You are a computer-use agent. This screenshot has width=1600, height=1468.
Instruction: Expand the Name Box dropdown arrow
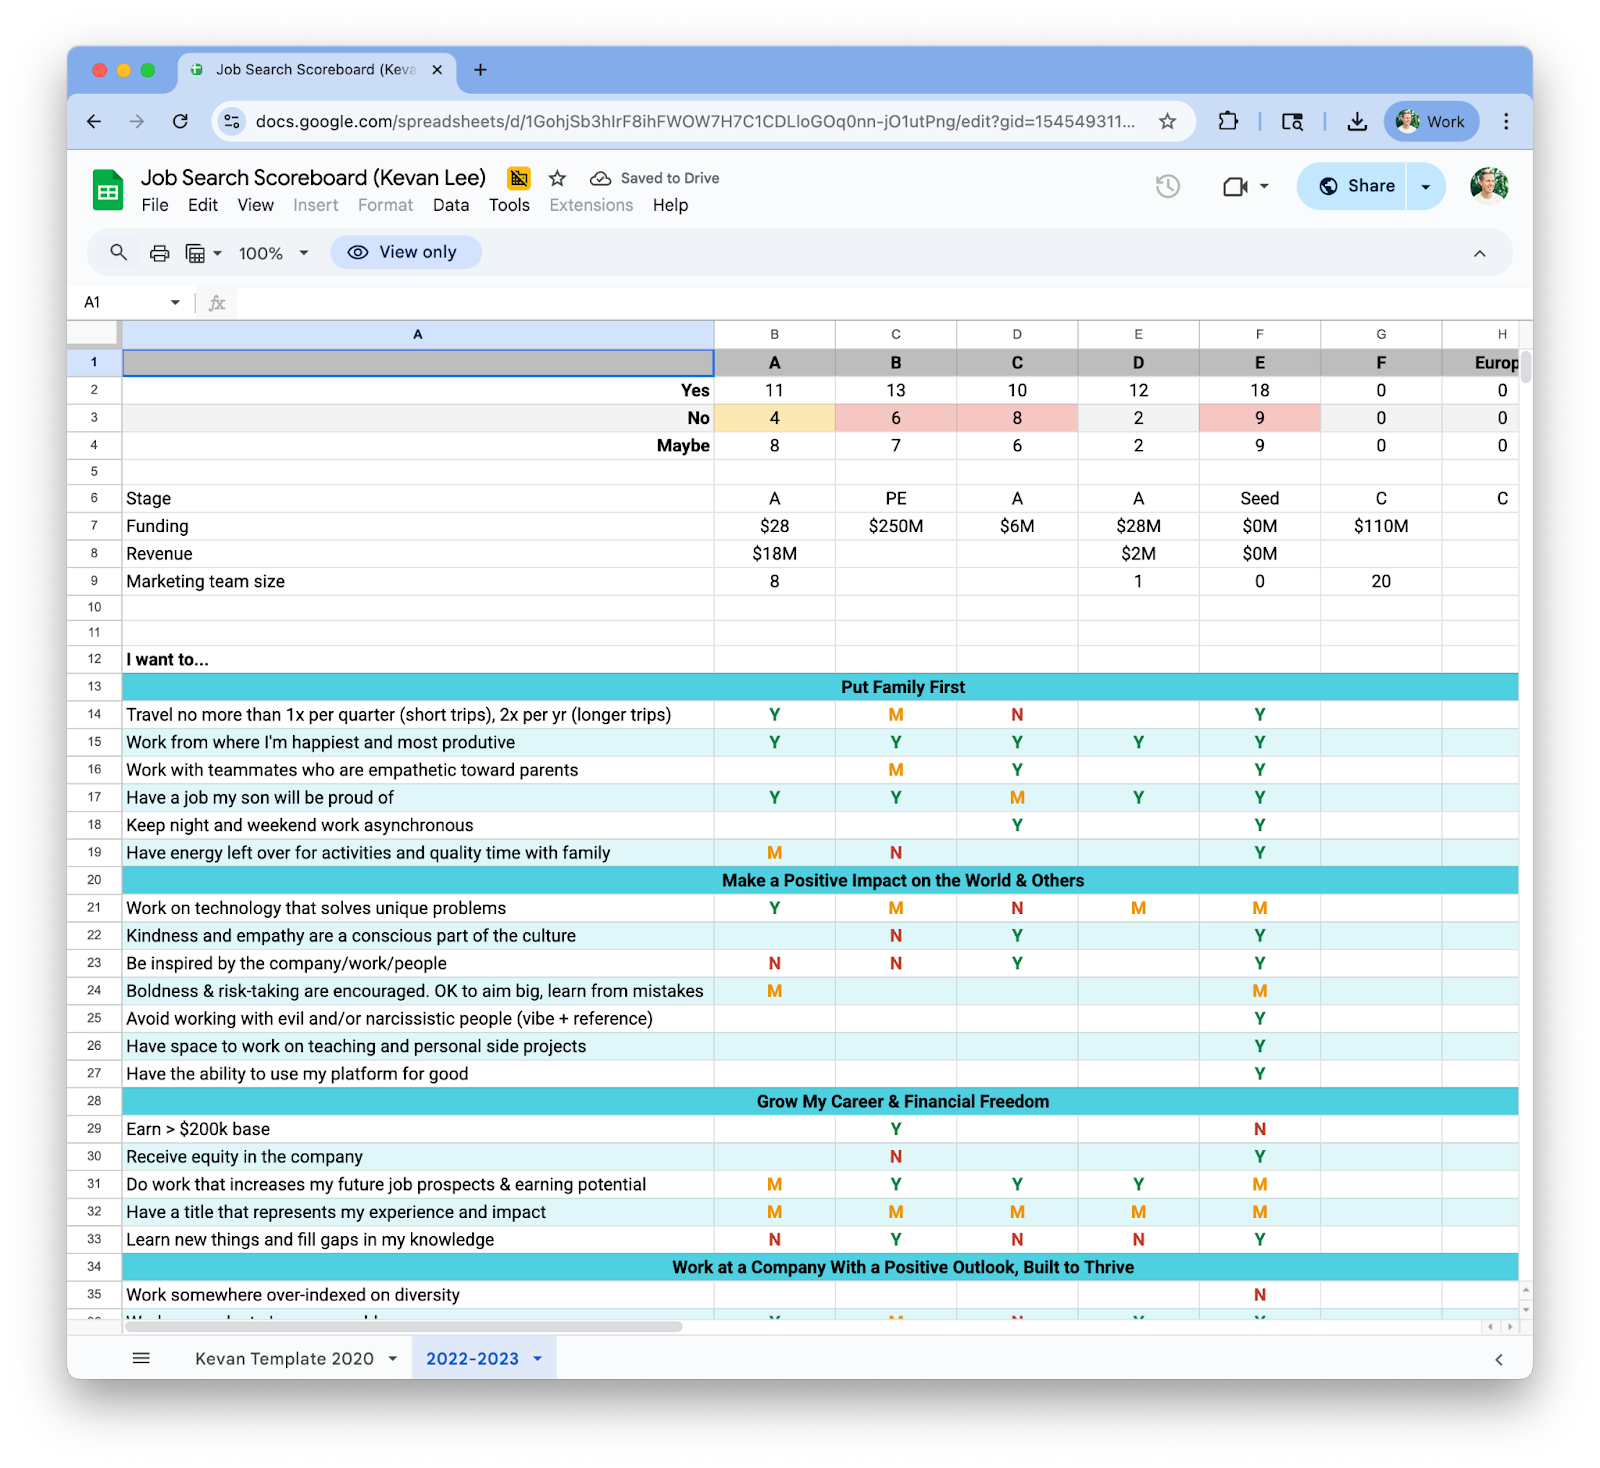pyautogui.click(x=175, y=302)
